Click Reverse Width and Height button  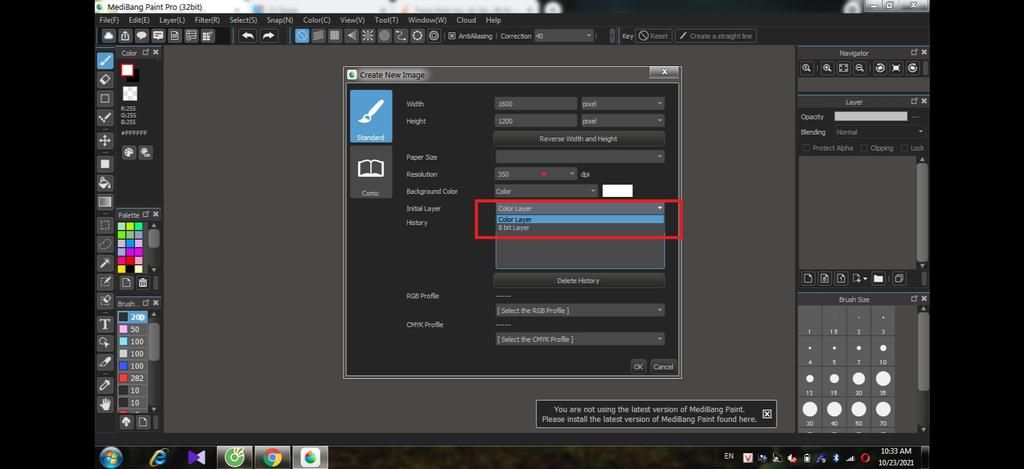point(579,138)
